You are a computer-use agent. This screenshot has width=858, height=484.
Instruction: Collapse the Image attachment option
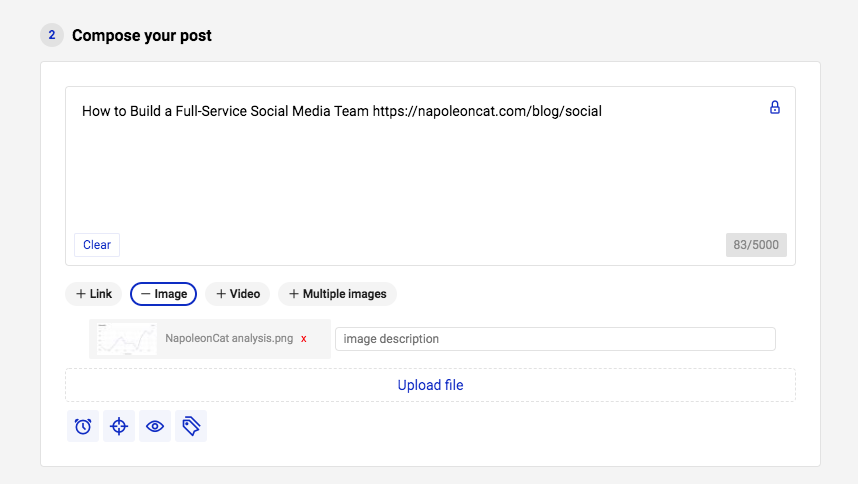coord(164,294)
